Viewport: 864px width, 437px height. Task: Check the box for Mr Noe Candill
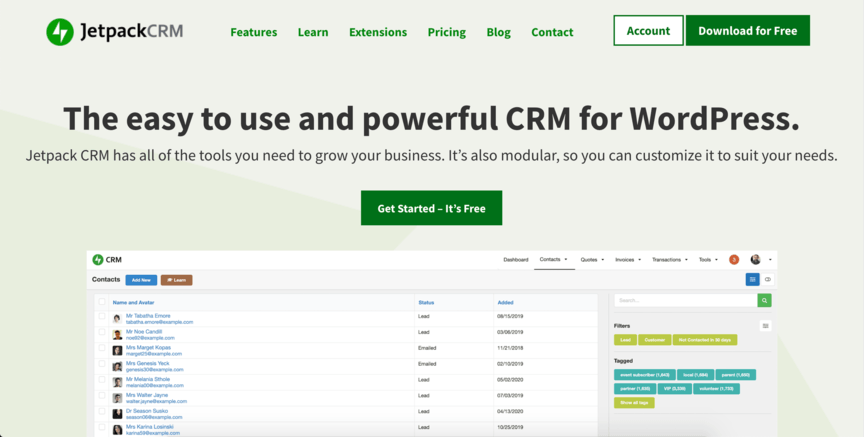pos(101,332)
